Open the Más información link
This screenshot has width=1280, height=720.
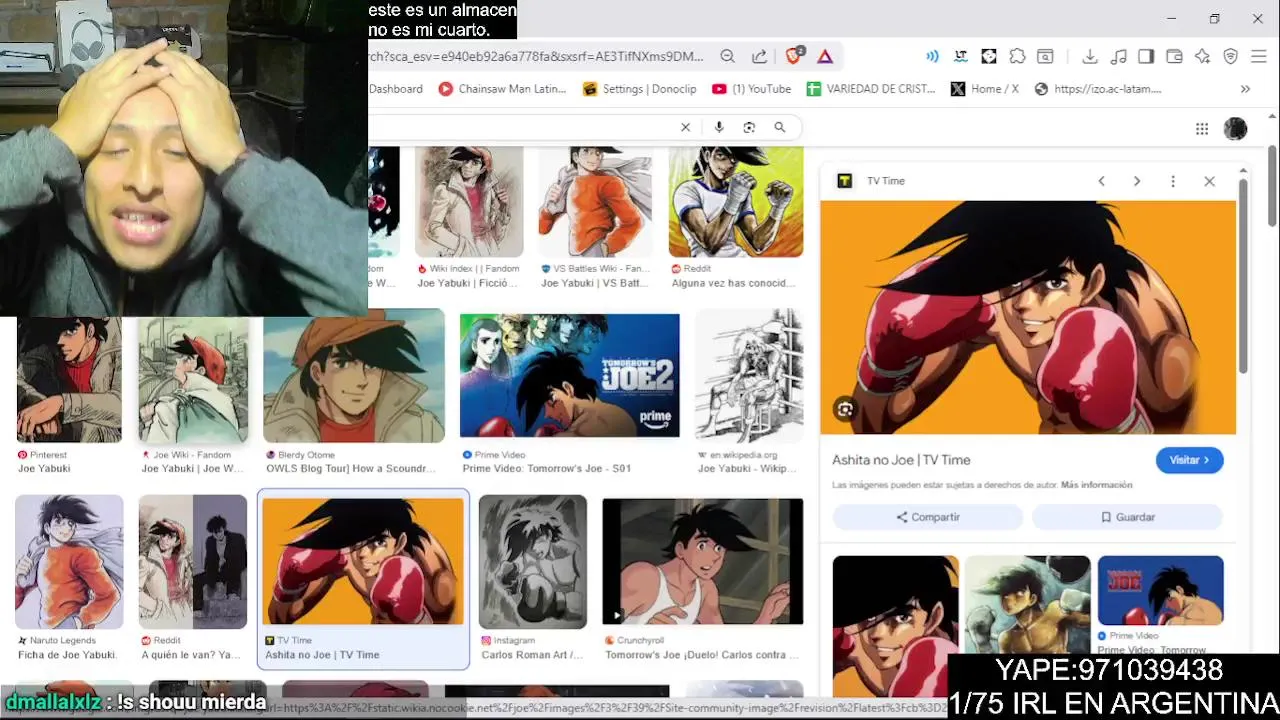[x=1096, y=485]
